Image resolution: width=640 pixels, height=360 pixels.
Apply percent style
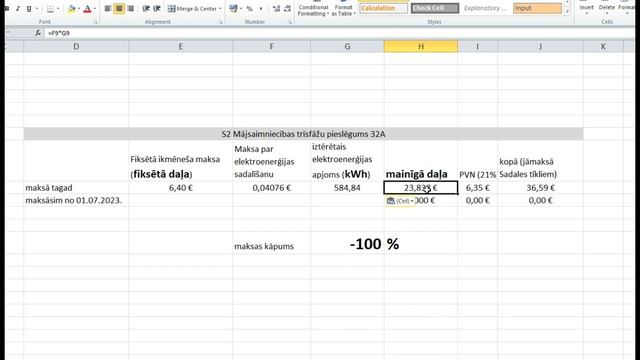(249, 9)
